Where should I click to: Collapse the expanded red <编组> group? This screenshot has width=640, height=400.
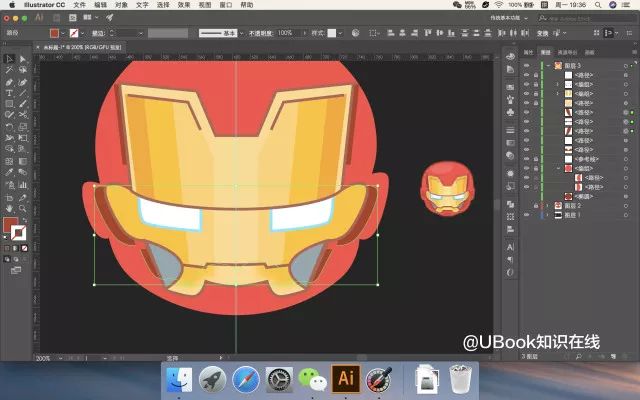tap(558, 169)
